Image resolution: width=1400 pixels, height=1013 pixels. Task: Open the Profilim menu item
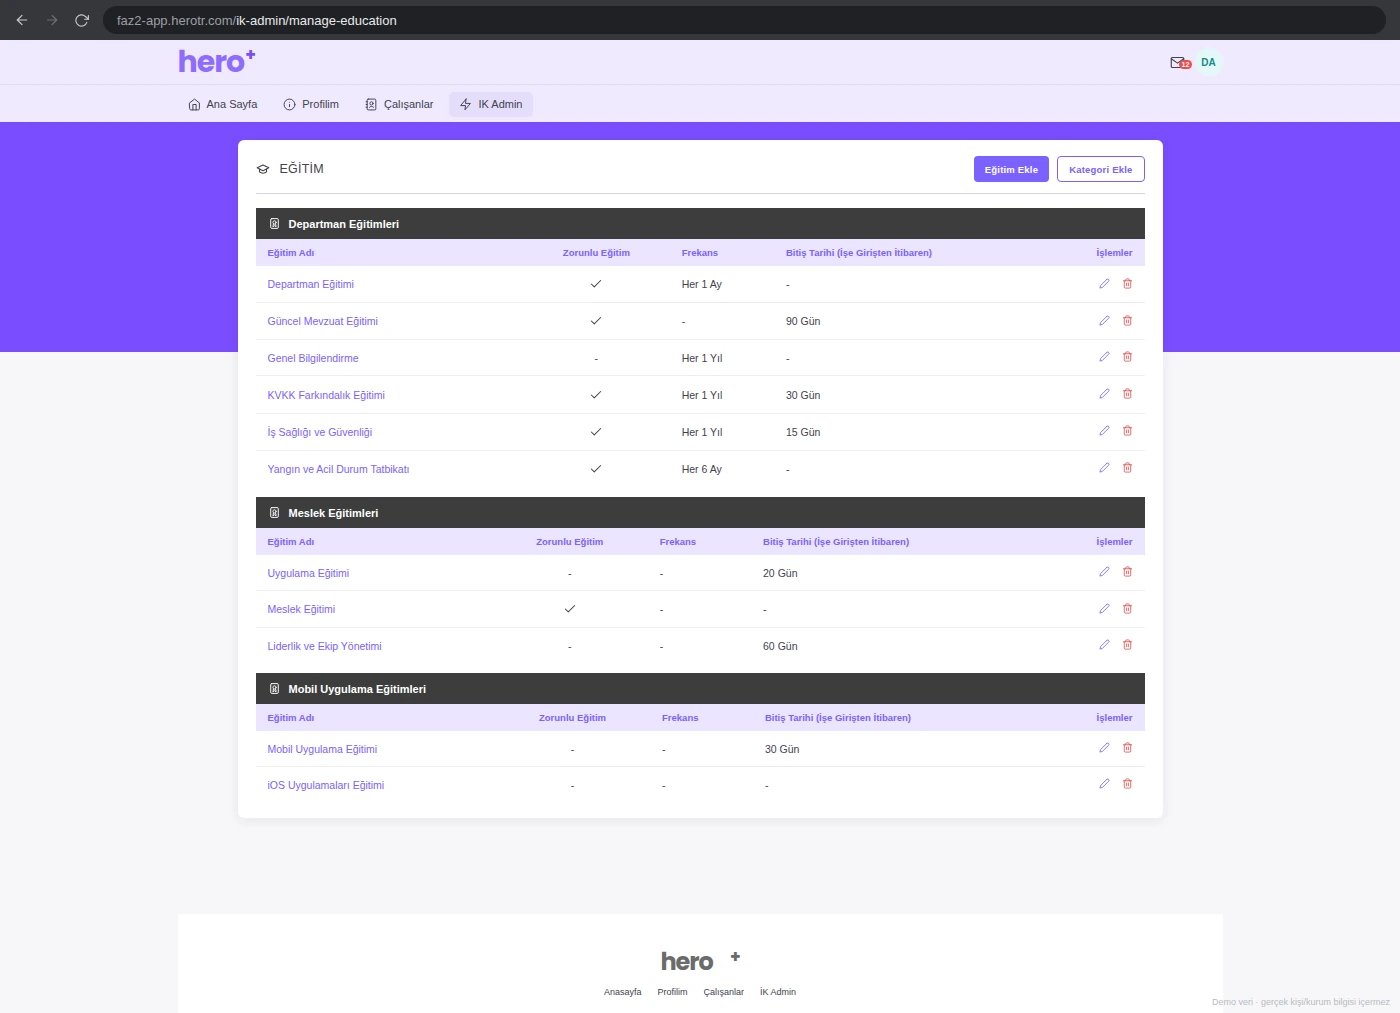click(x=311, y=104)
